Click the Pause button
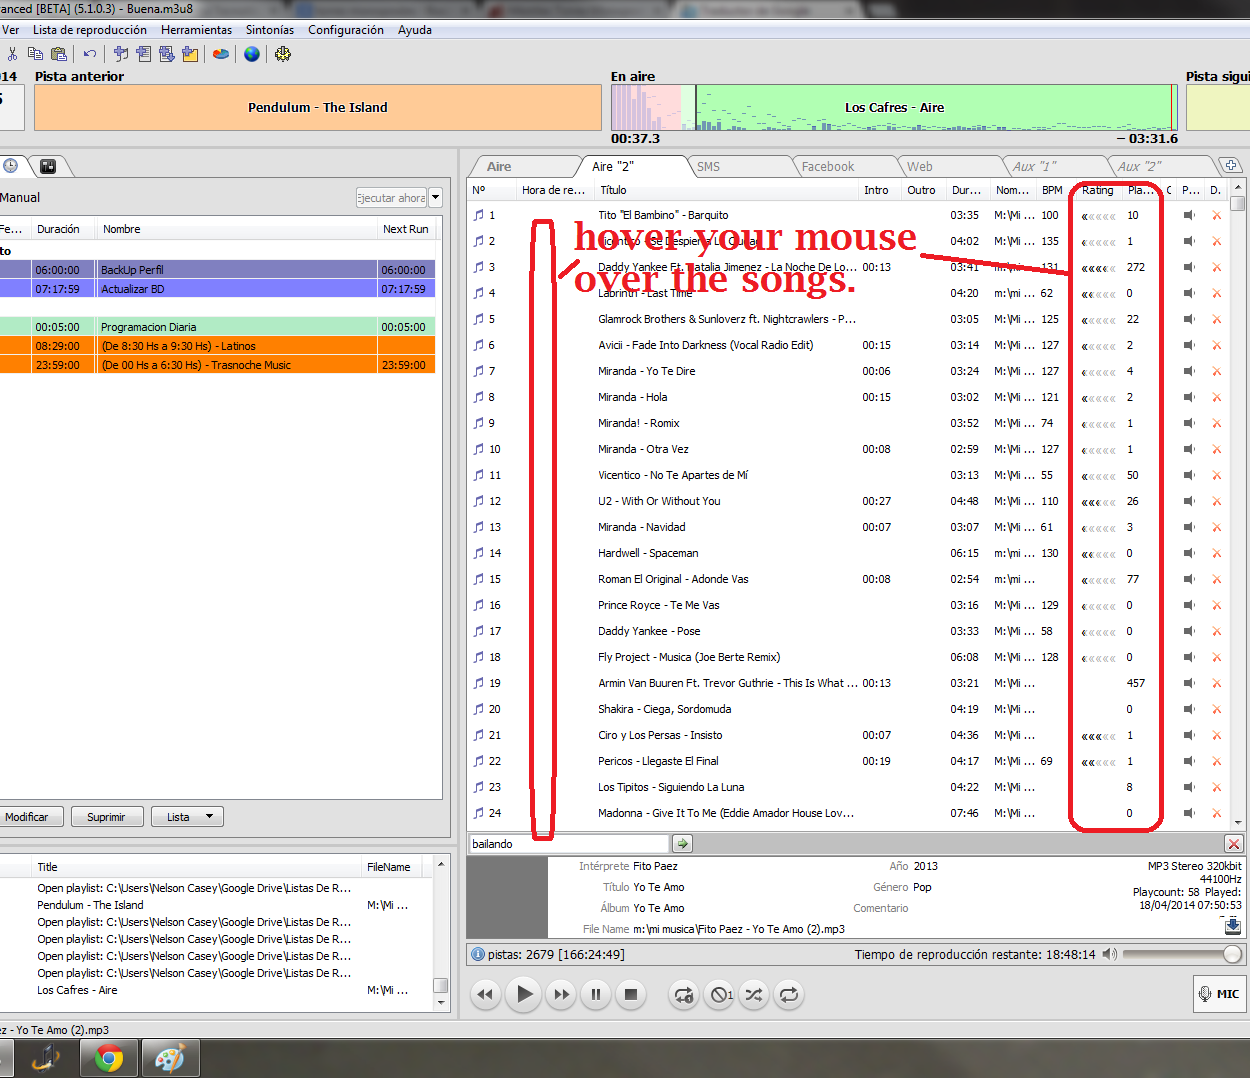1250x1080 pixels. click(596, 994)
